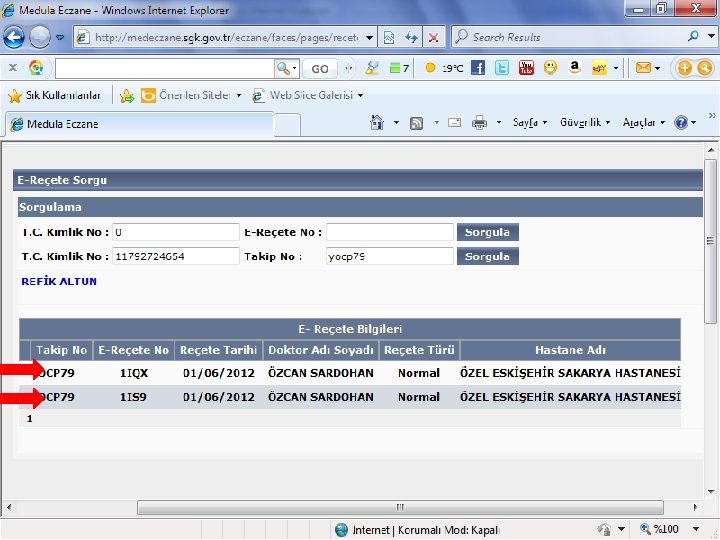Screen dimensions: 720x540
Task: Click the Search Results search box
Action: click(x=569, y=37)
